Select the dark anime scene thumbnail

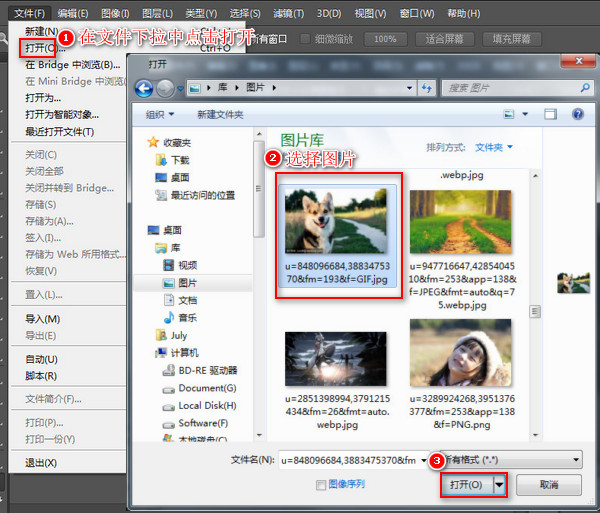[336, 359]
